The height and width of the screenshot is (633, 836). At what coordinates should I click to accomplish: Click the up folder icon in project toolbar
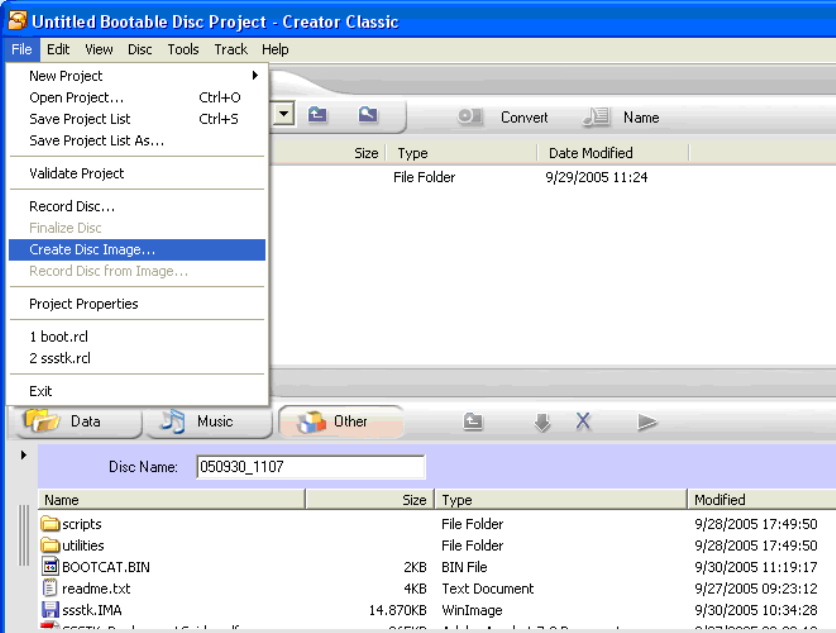tap(472, 422)
